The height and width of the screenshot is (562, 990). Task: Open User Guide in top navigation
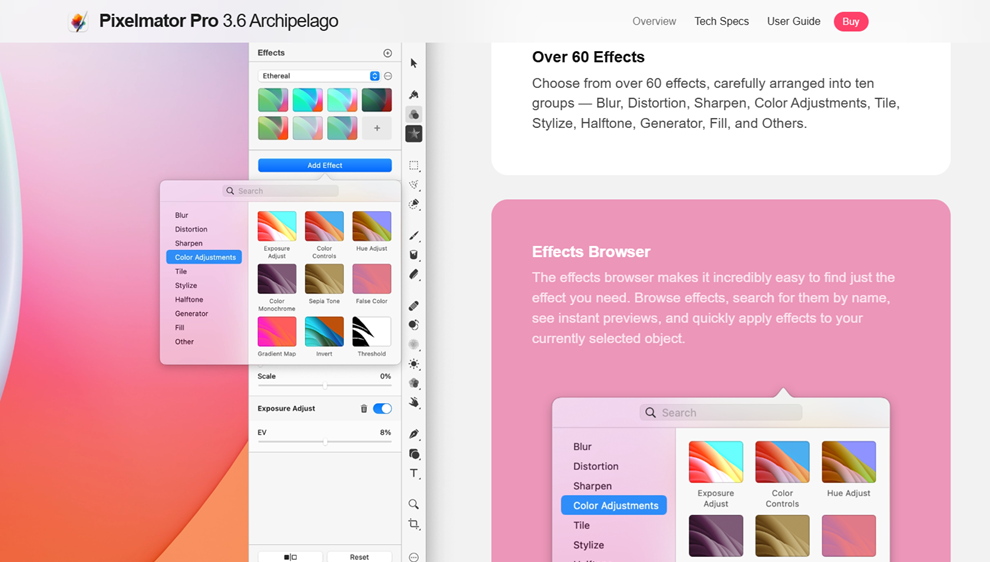pos(794,21)
